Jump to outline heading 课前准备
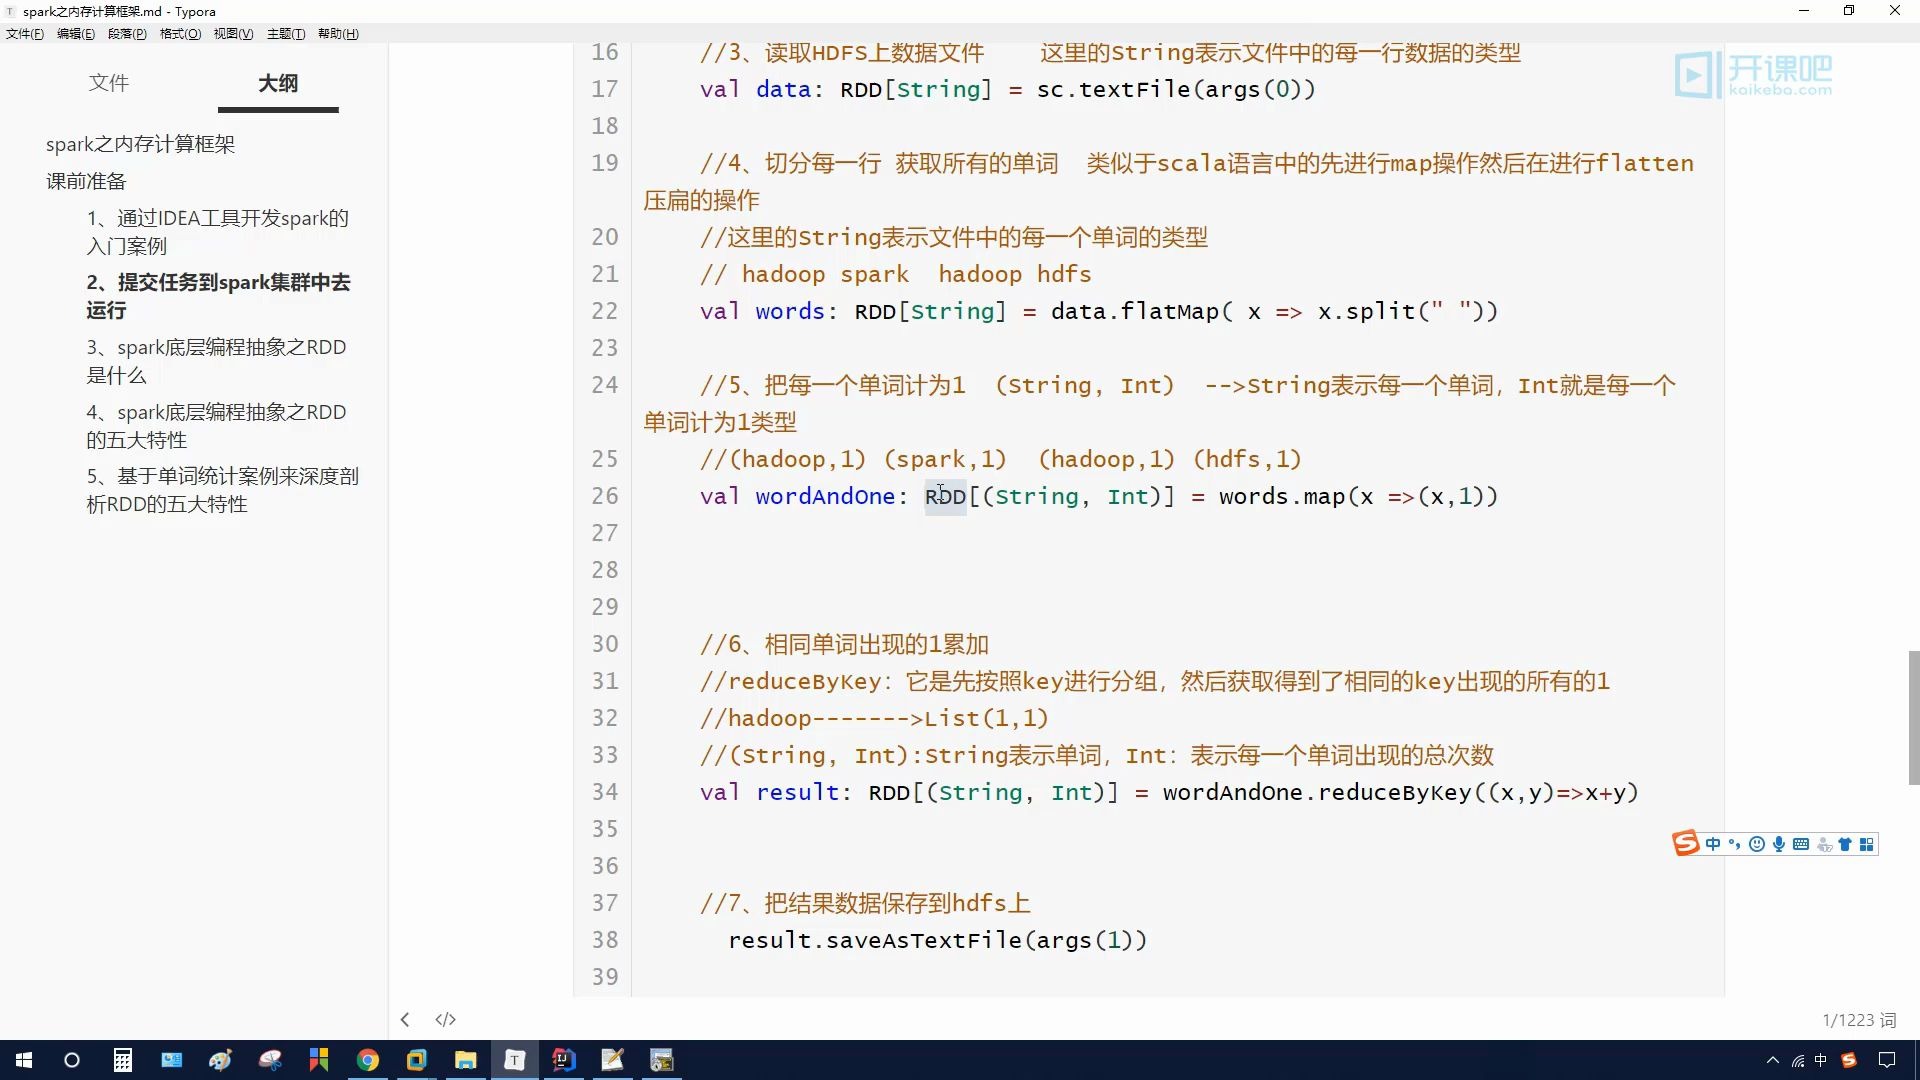The height and width of the screenshot is (1080, 1920). [x=86, y=181]
